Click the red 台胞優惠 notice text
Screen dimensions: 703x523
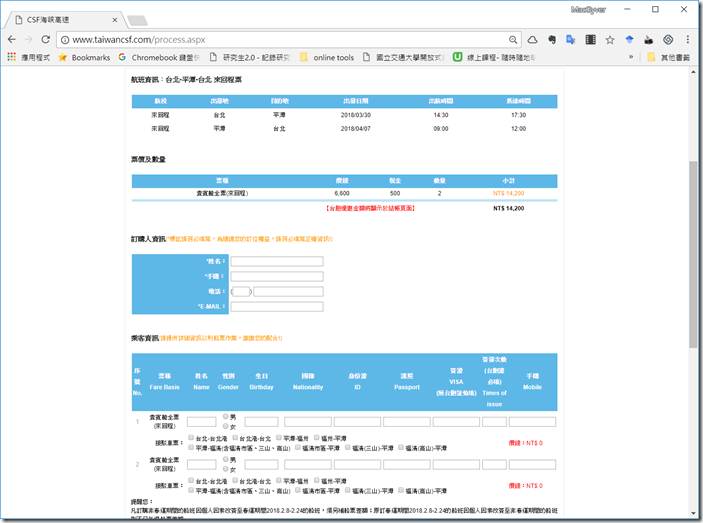370,208
